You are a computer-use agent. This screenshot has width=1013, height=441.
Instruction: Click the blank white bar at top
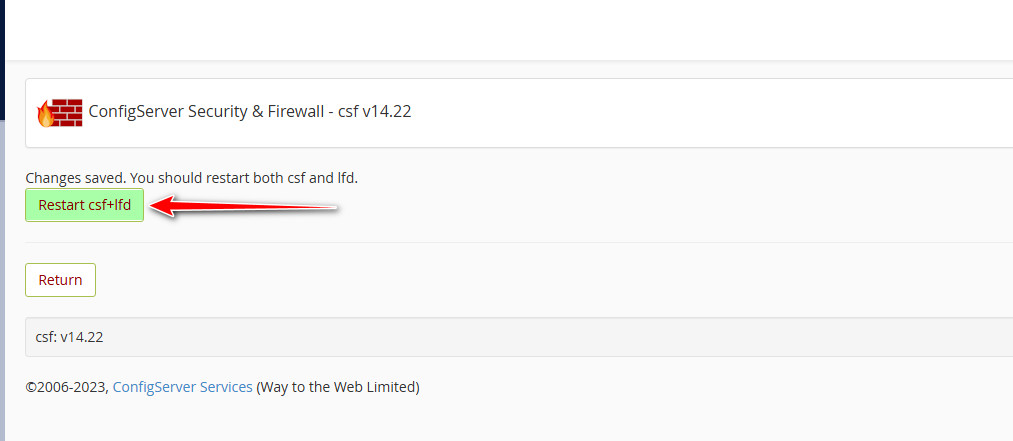500,28
